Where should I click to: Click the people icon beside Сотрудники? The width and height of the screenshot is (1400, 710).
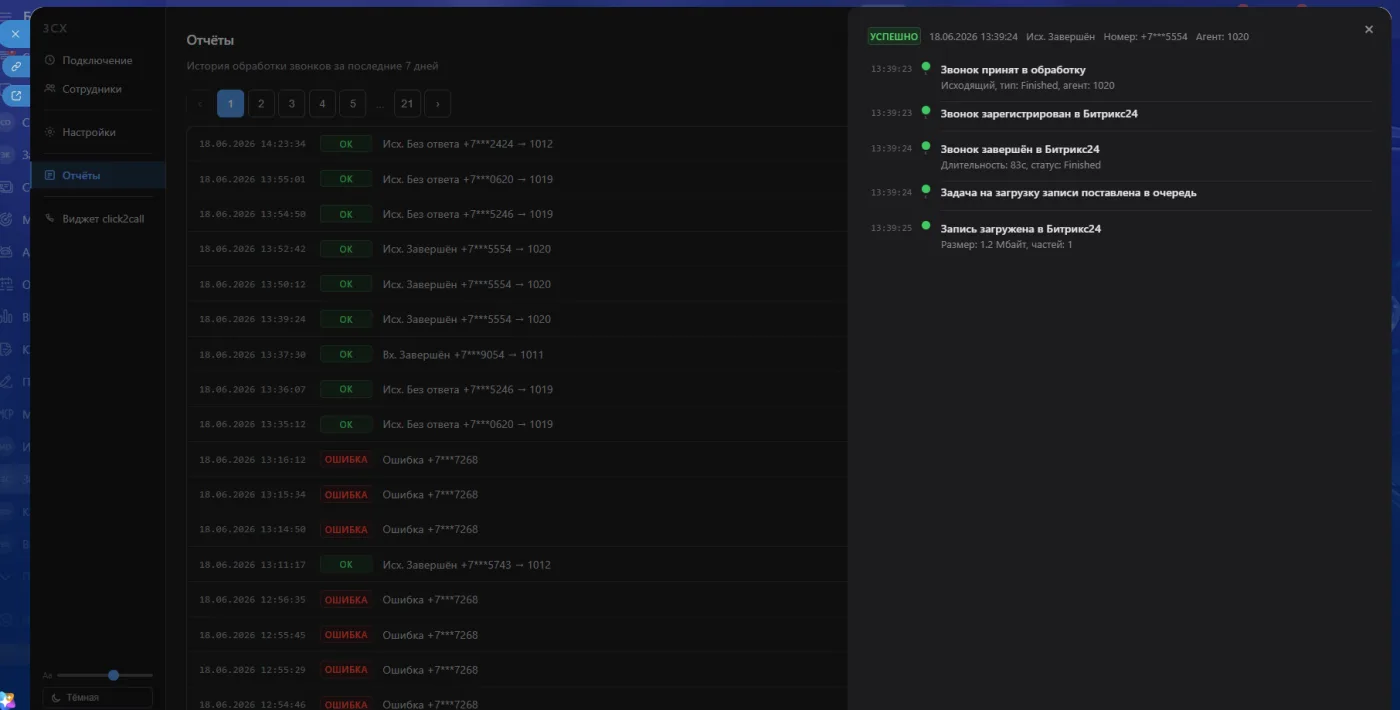tap(50, 89)
